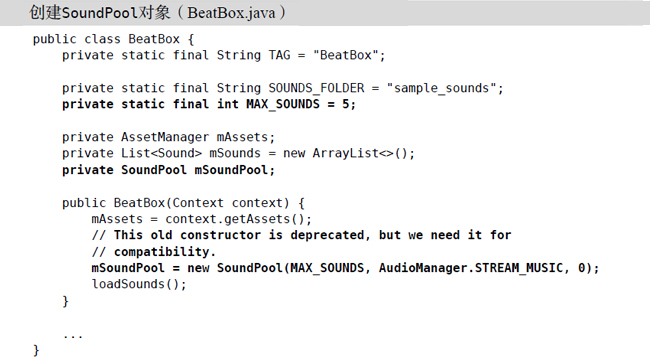Viewport: 650px width, 364px height.
Task: Click the value 5 of MAX_SOUNDS
Action: (x=346, y=104)
